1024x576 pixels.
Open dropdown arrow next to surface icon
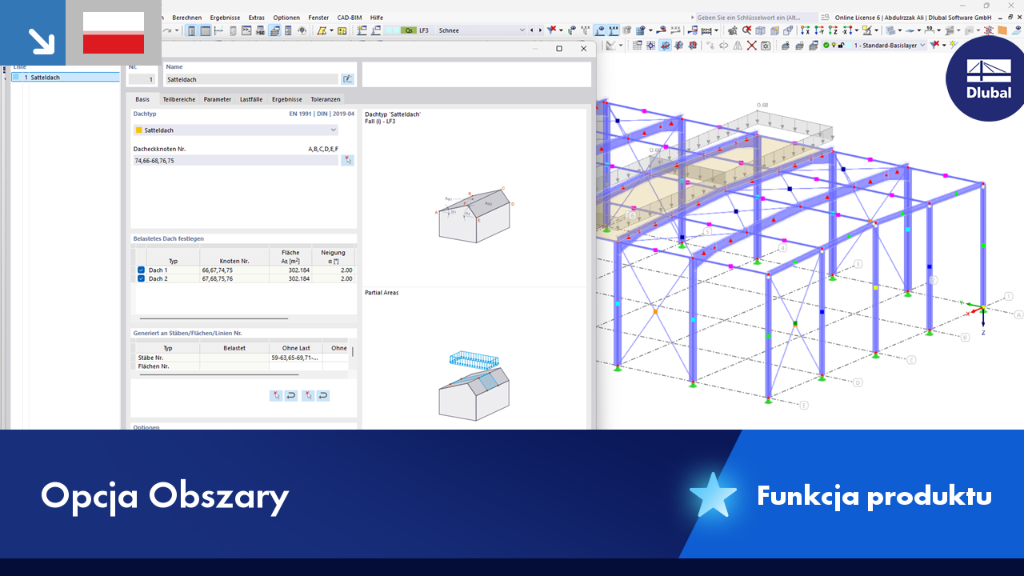[330, 30]
